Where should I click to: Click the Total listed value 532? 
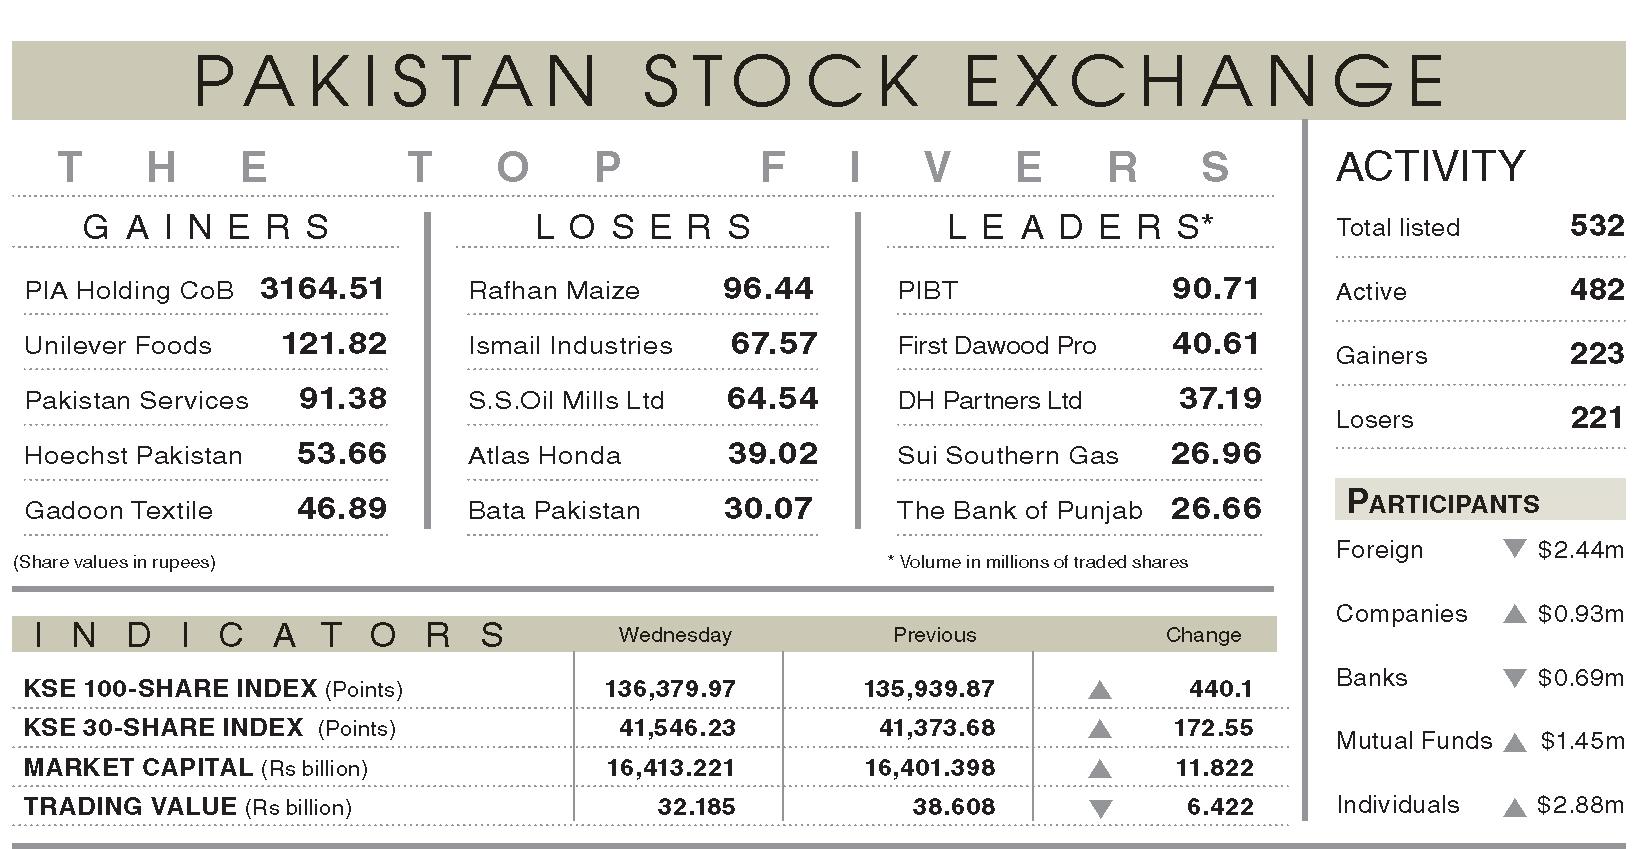point(1597,225)
